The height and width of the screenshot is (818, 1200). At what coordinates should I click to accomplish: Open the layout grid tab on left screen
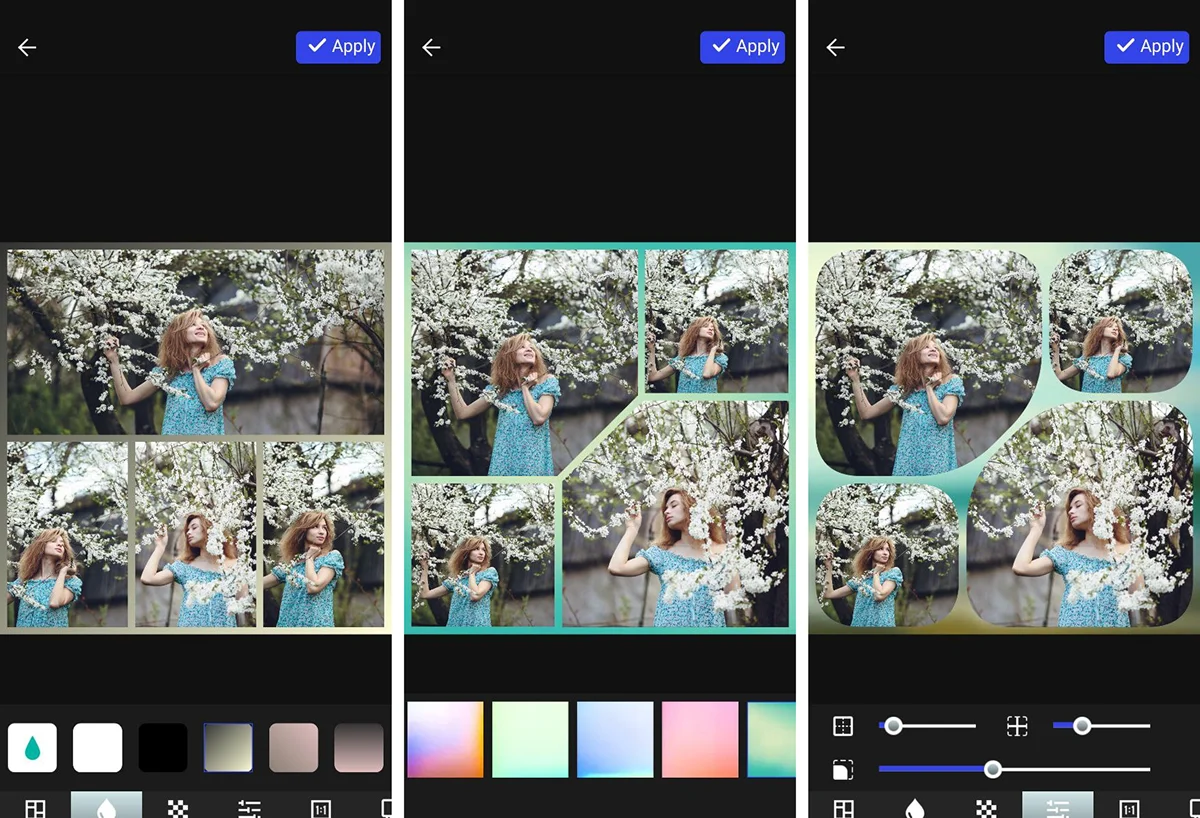pos(35,807)
